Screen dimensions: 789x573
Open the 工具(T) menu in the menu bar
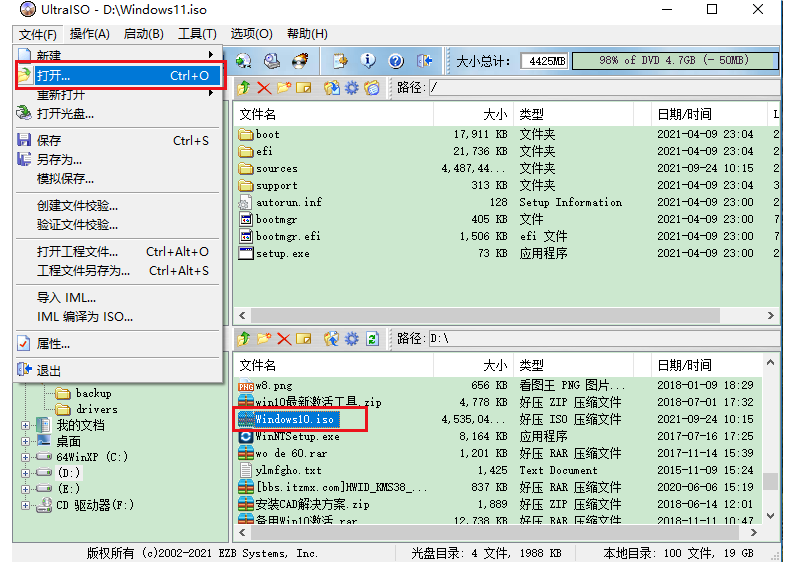[197, 34]
